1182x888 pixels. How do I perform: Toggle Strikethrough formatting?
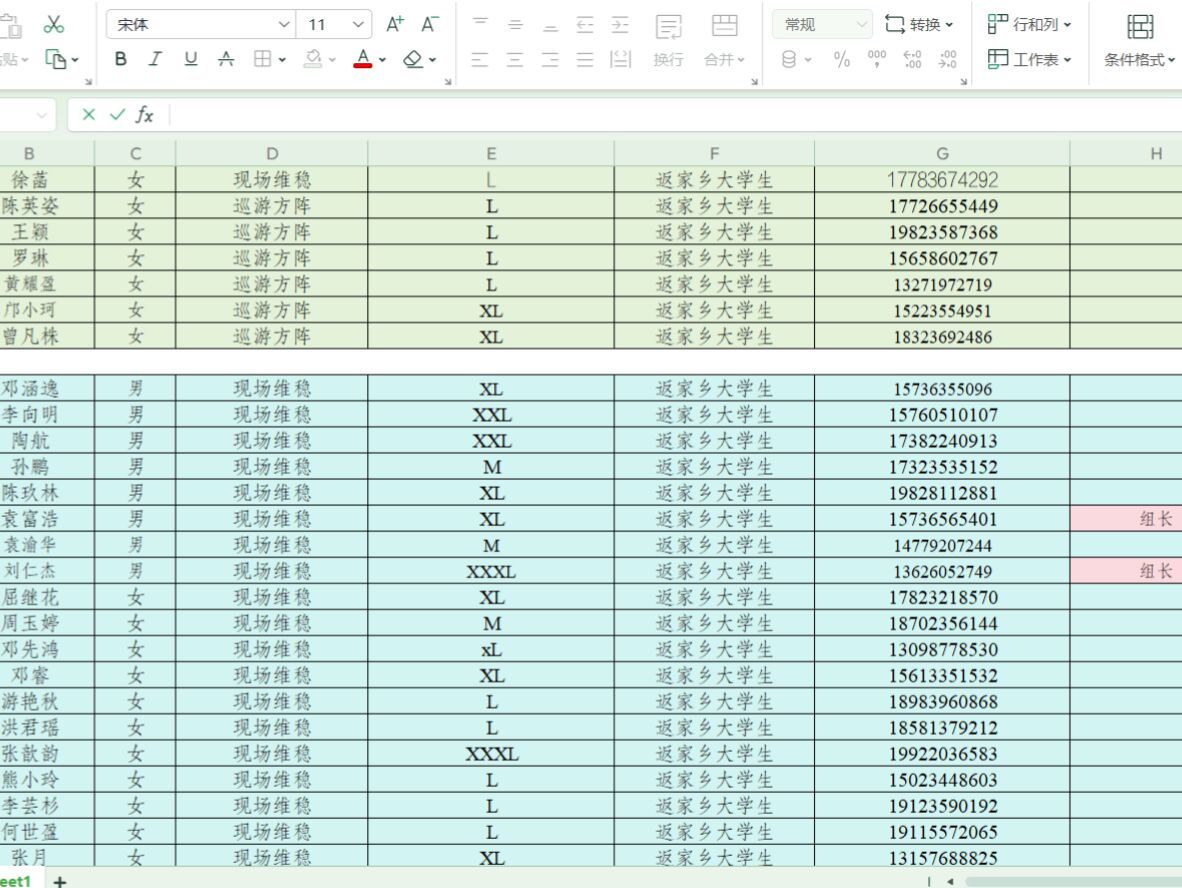pyautogui.click(x=226, y=59)
